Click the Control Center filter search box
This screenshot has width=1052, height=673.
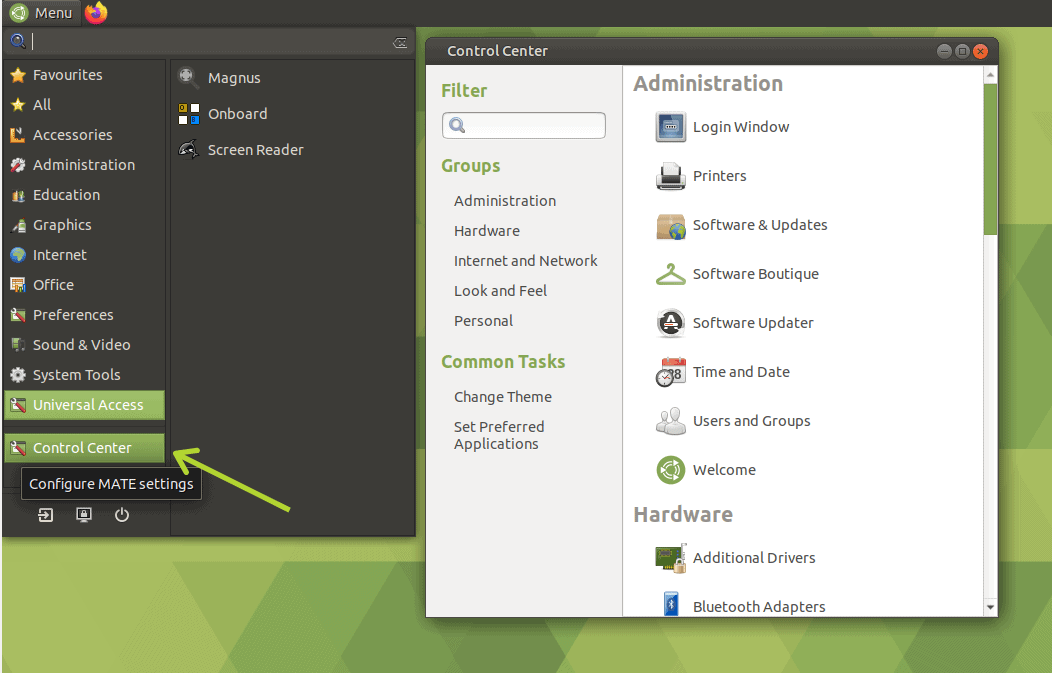click(523, 125)
